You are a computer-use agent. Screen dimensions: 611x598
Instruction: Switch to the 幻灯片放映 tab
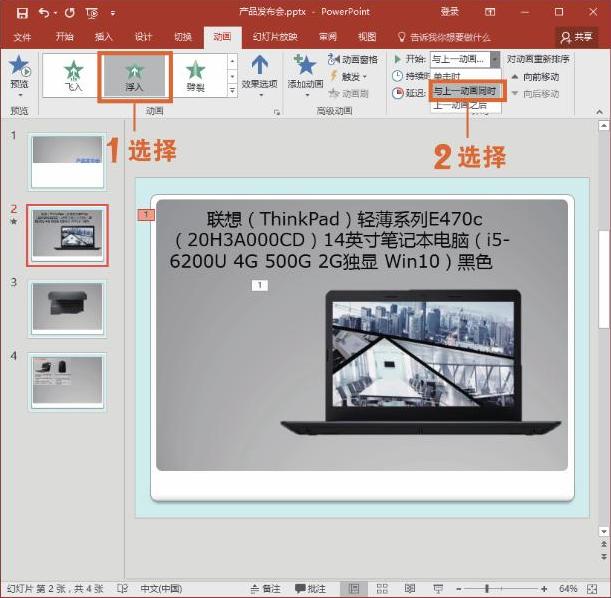coord(275,37)
